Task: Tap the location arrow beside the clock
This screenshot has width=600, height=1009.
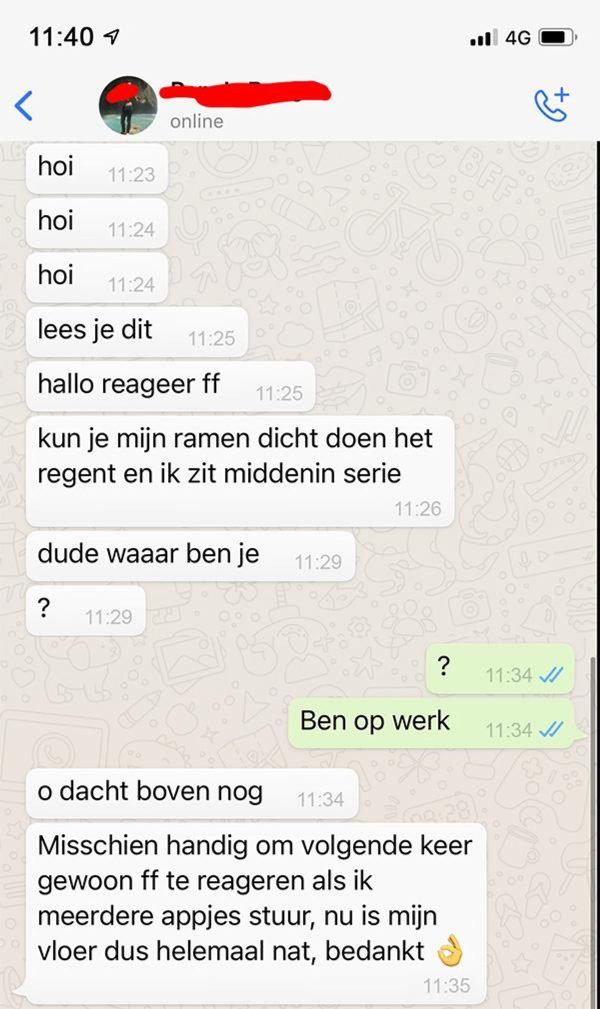Action: [x=111, y=37]
